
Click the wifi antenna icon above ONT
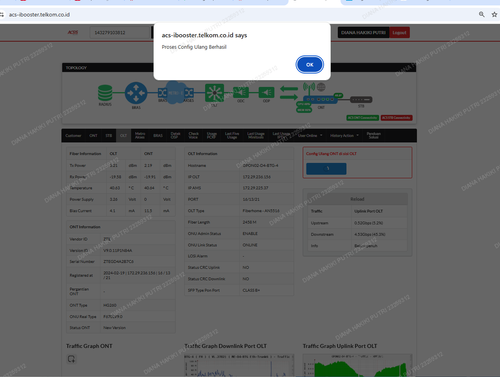point(309,88)
